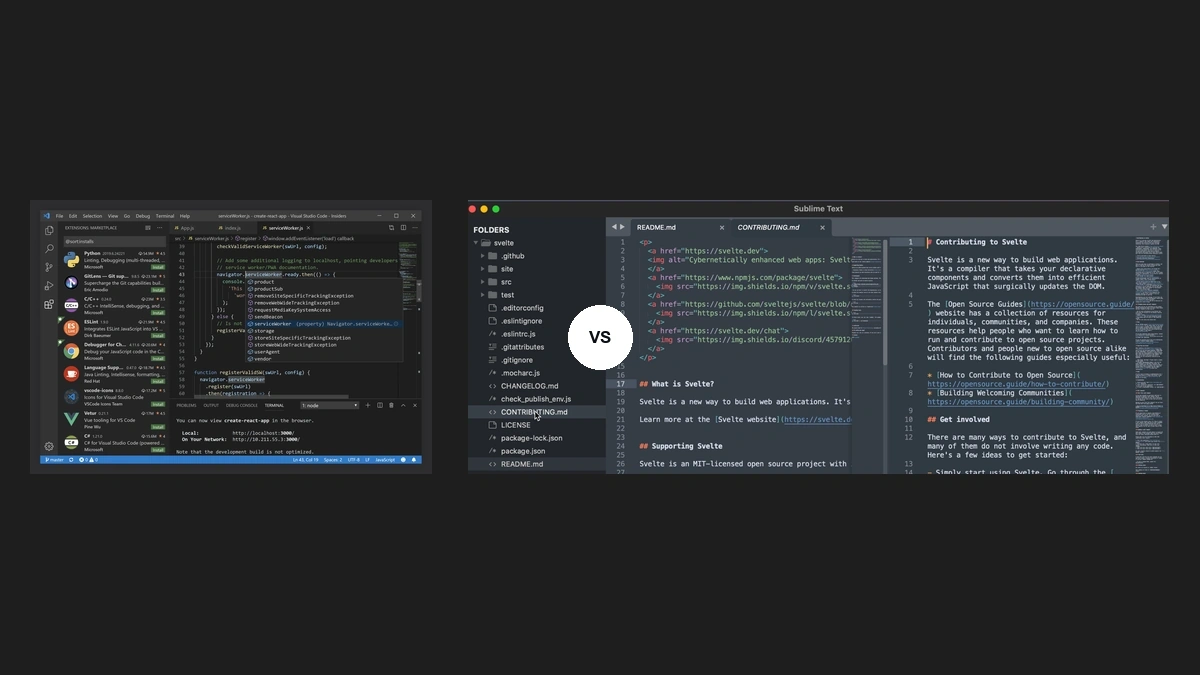Open Debug menu in VS Code

(x=143, y=216)
